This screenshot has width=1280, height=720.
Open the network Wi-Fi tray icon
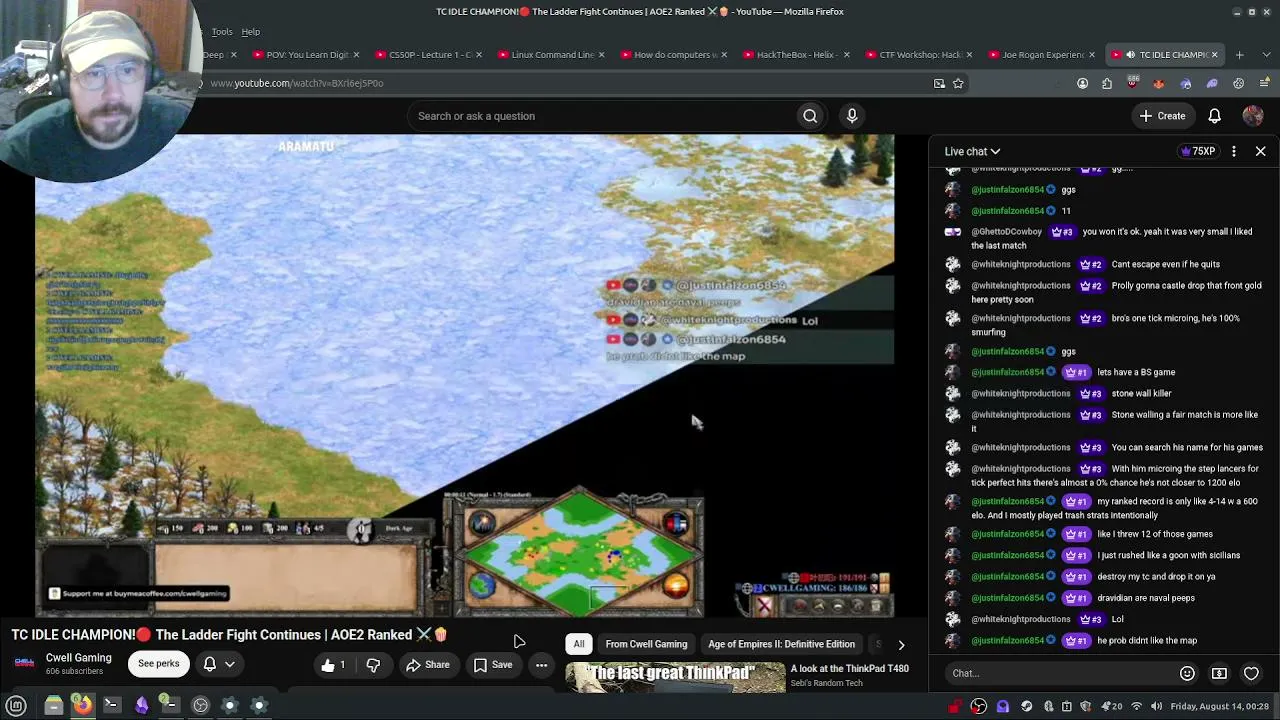(1136, 707)
